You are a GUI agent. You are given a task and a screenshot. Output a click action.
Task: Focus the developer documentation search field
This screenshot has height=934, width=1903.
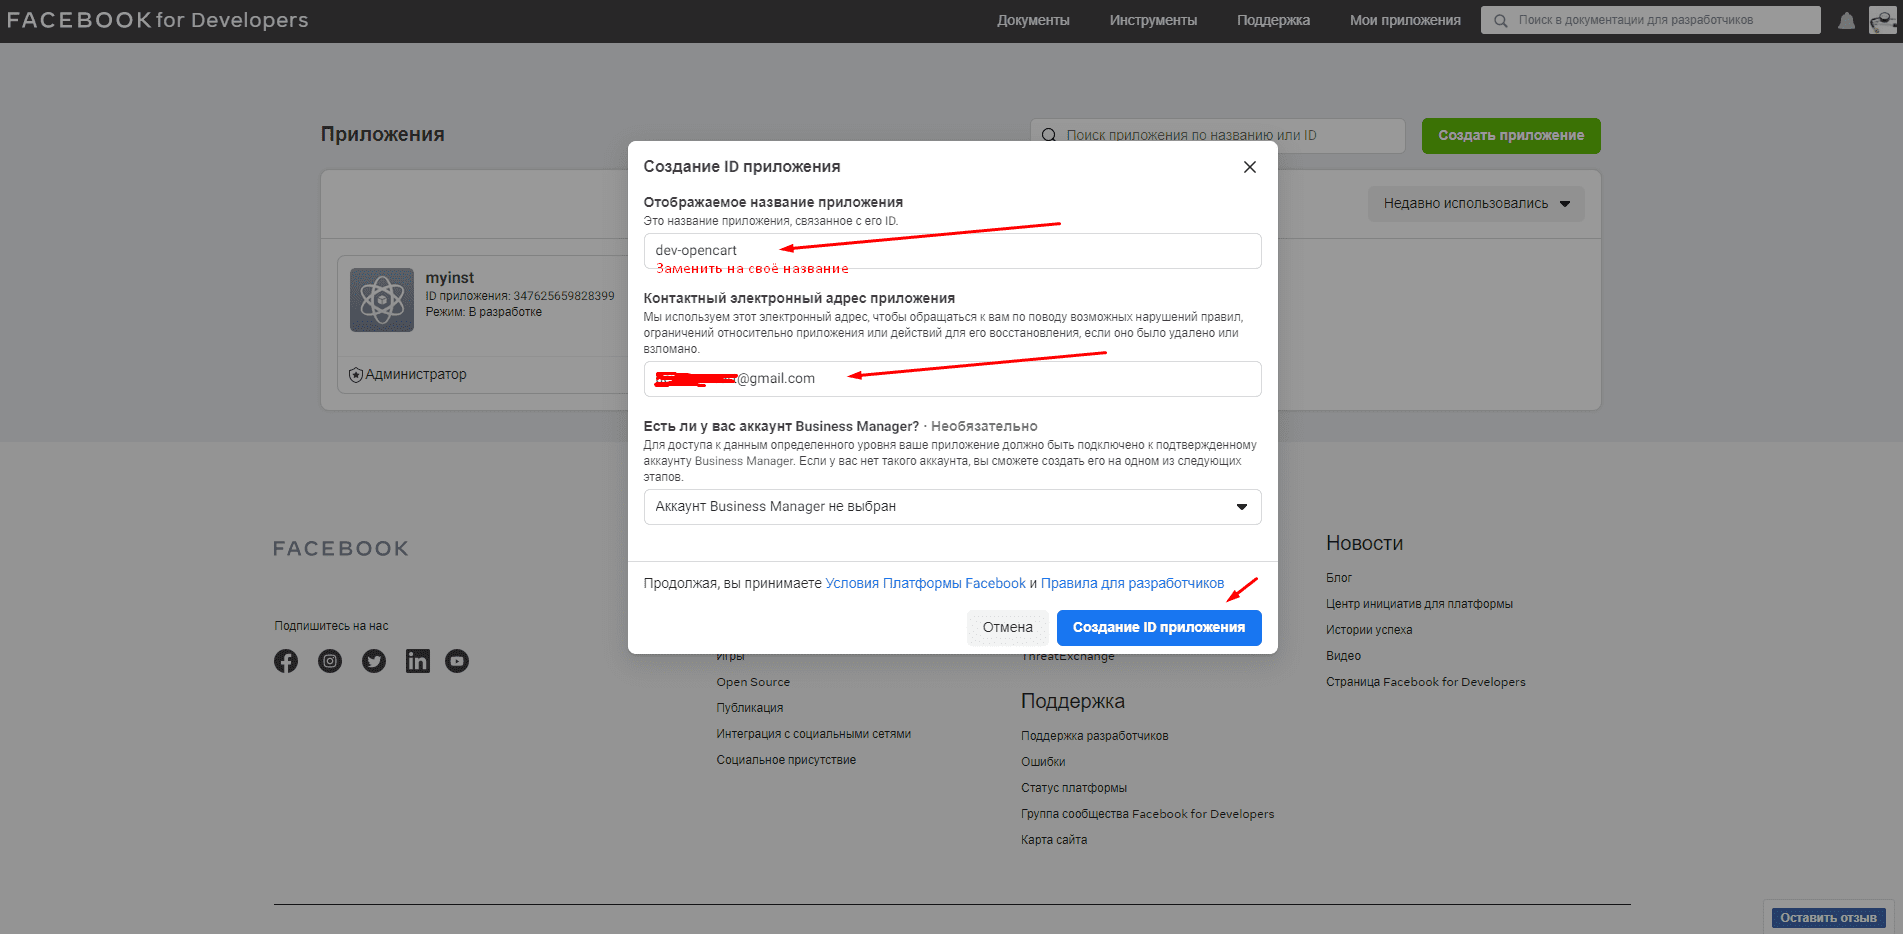[1650, 20]
